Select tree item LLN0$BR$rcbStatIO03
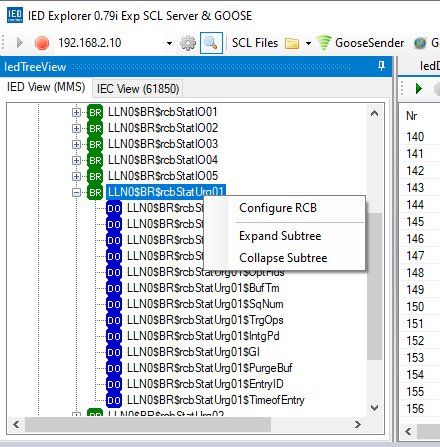 coord(163,144)
